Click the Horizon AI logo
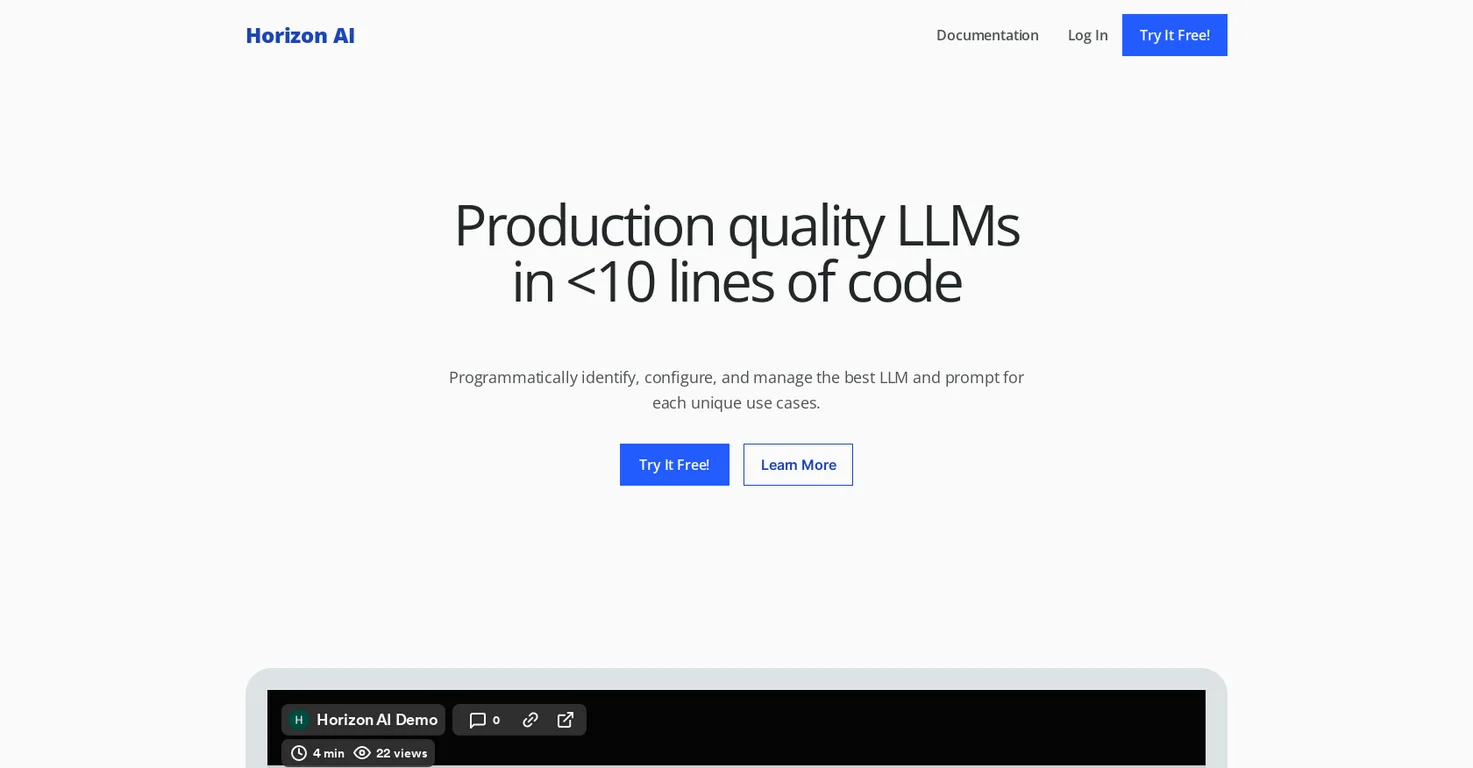The width and height of the screenshot is (1473, 768). pyautogui.click(x=300, y=35)
